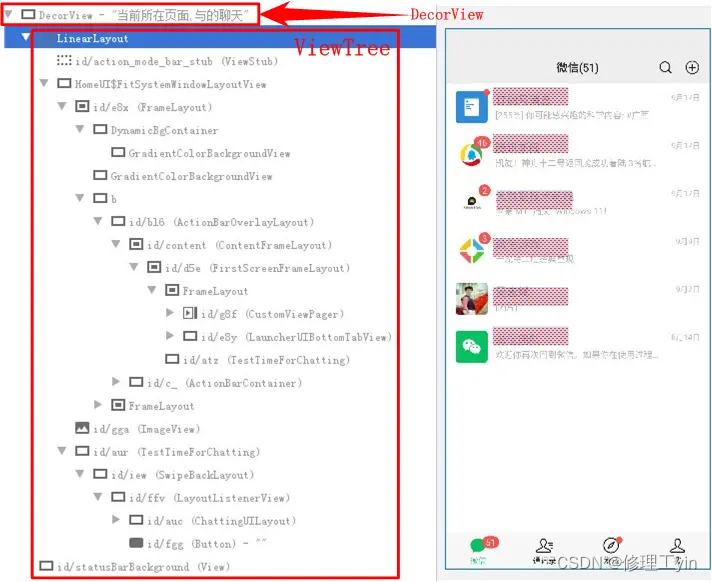Click the view icon beside id/statusBarBackground
Viewport: 712px width, 582px height.
click(46, 566)
